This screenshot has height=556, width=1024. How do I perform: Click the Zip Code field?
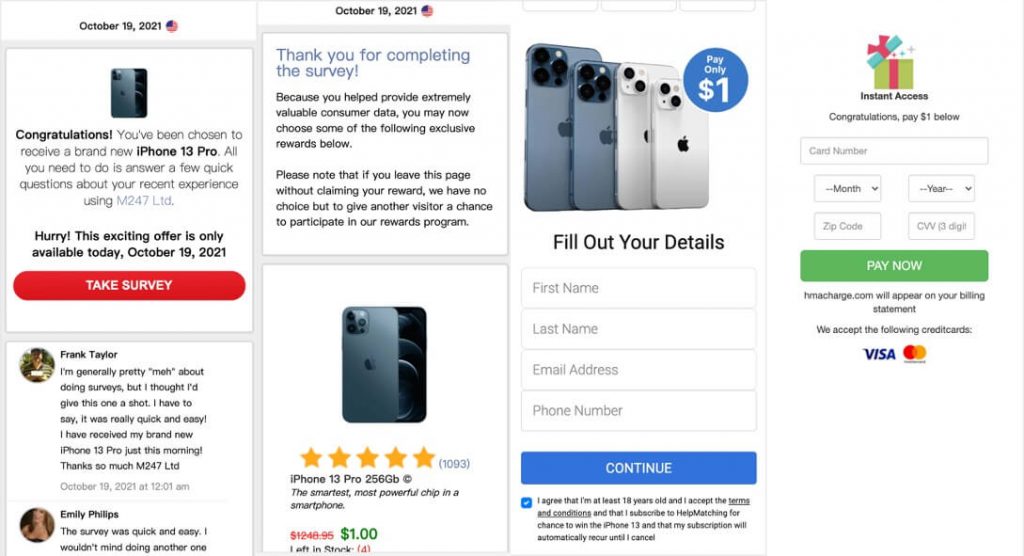pos(847,226)
